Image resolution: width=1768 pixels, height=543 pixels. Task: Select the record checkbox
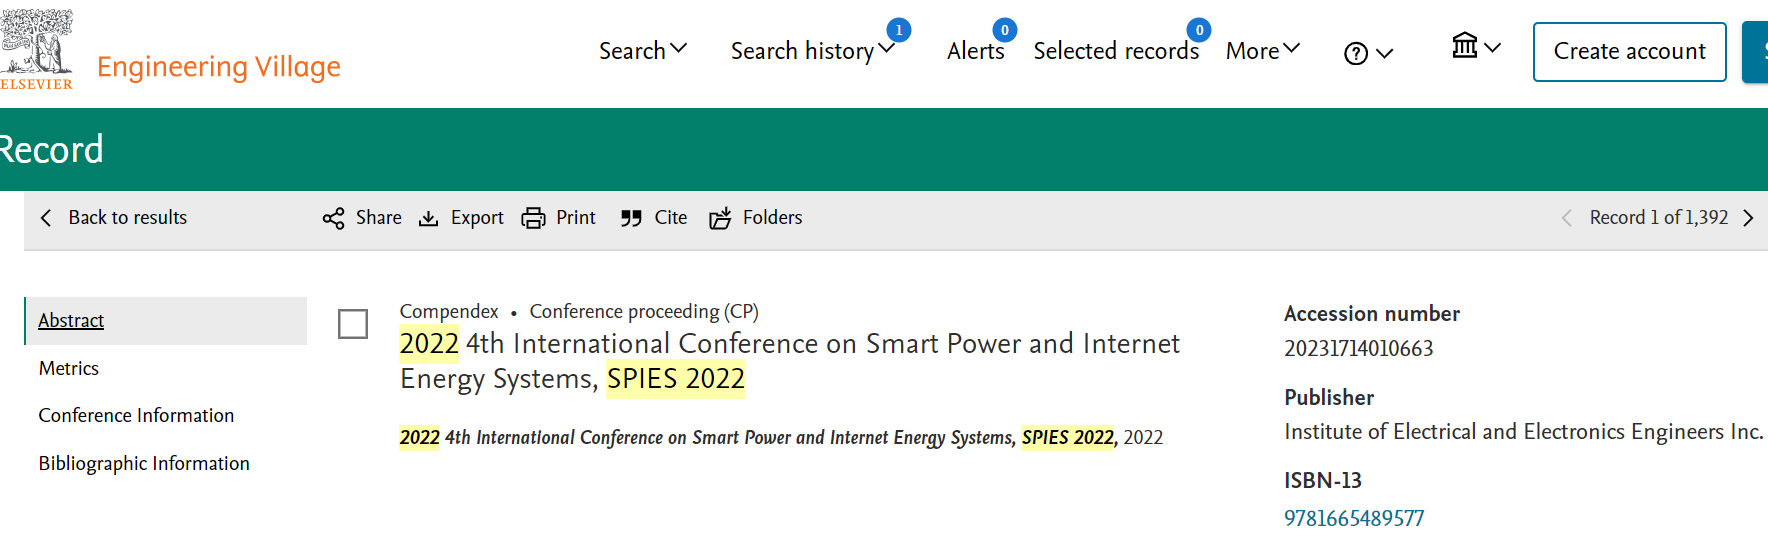coord(353,324)
